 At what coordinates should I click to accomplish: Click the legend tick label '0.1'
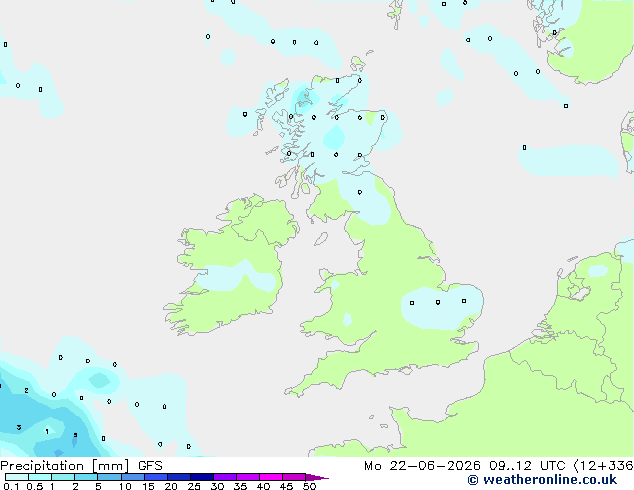click(x=11, y=486)
